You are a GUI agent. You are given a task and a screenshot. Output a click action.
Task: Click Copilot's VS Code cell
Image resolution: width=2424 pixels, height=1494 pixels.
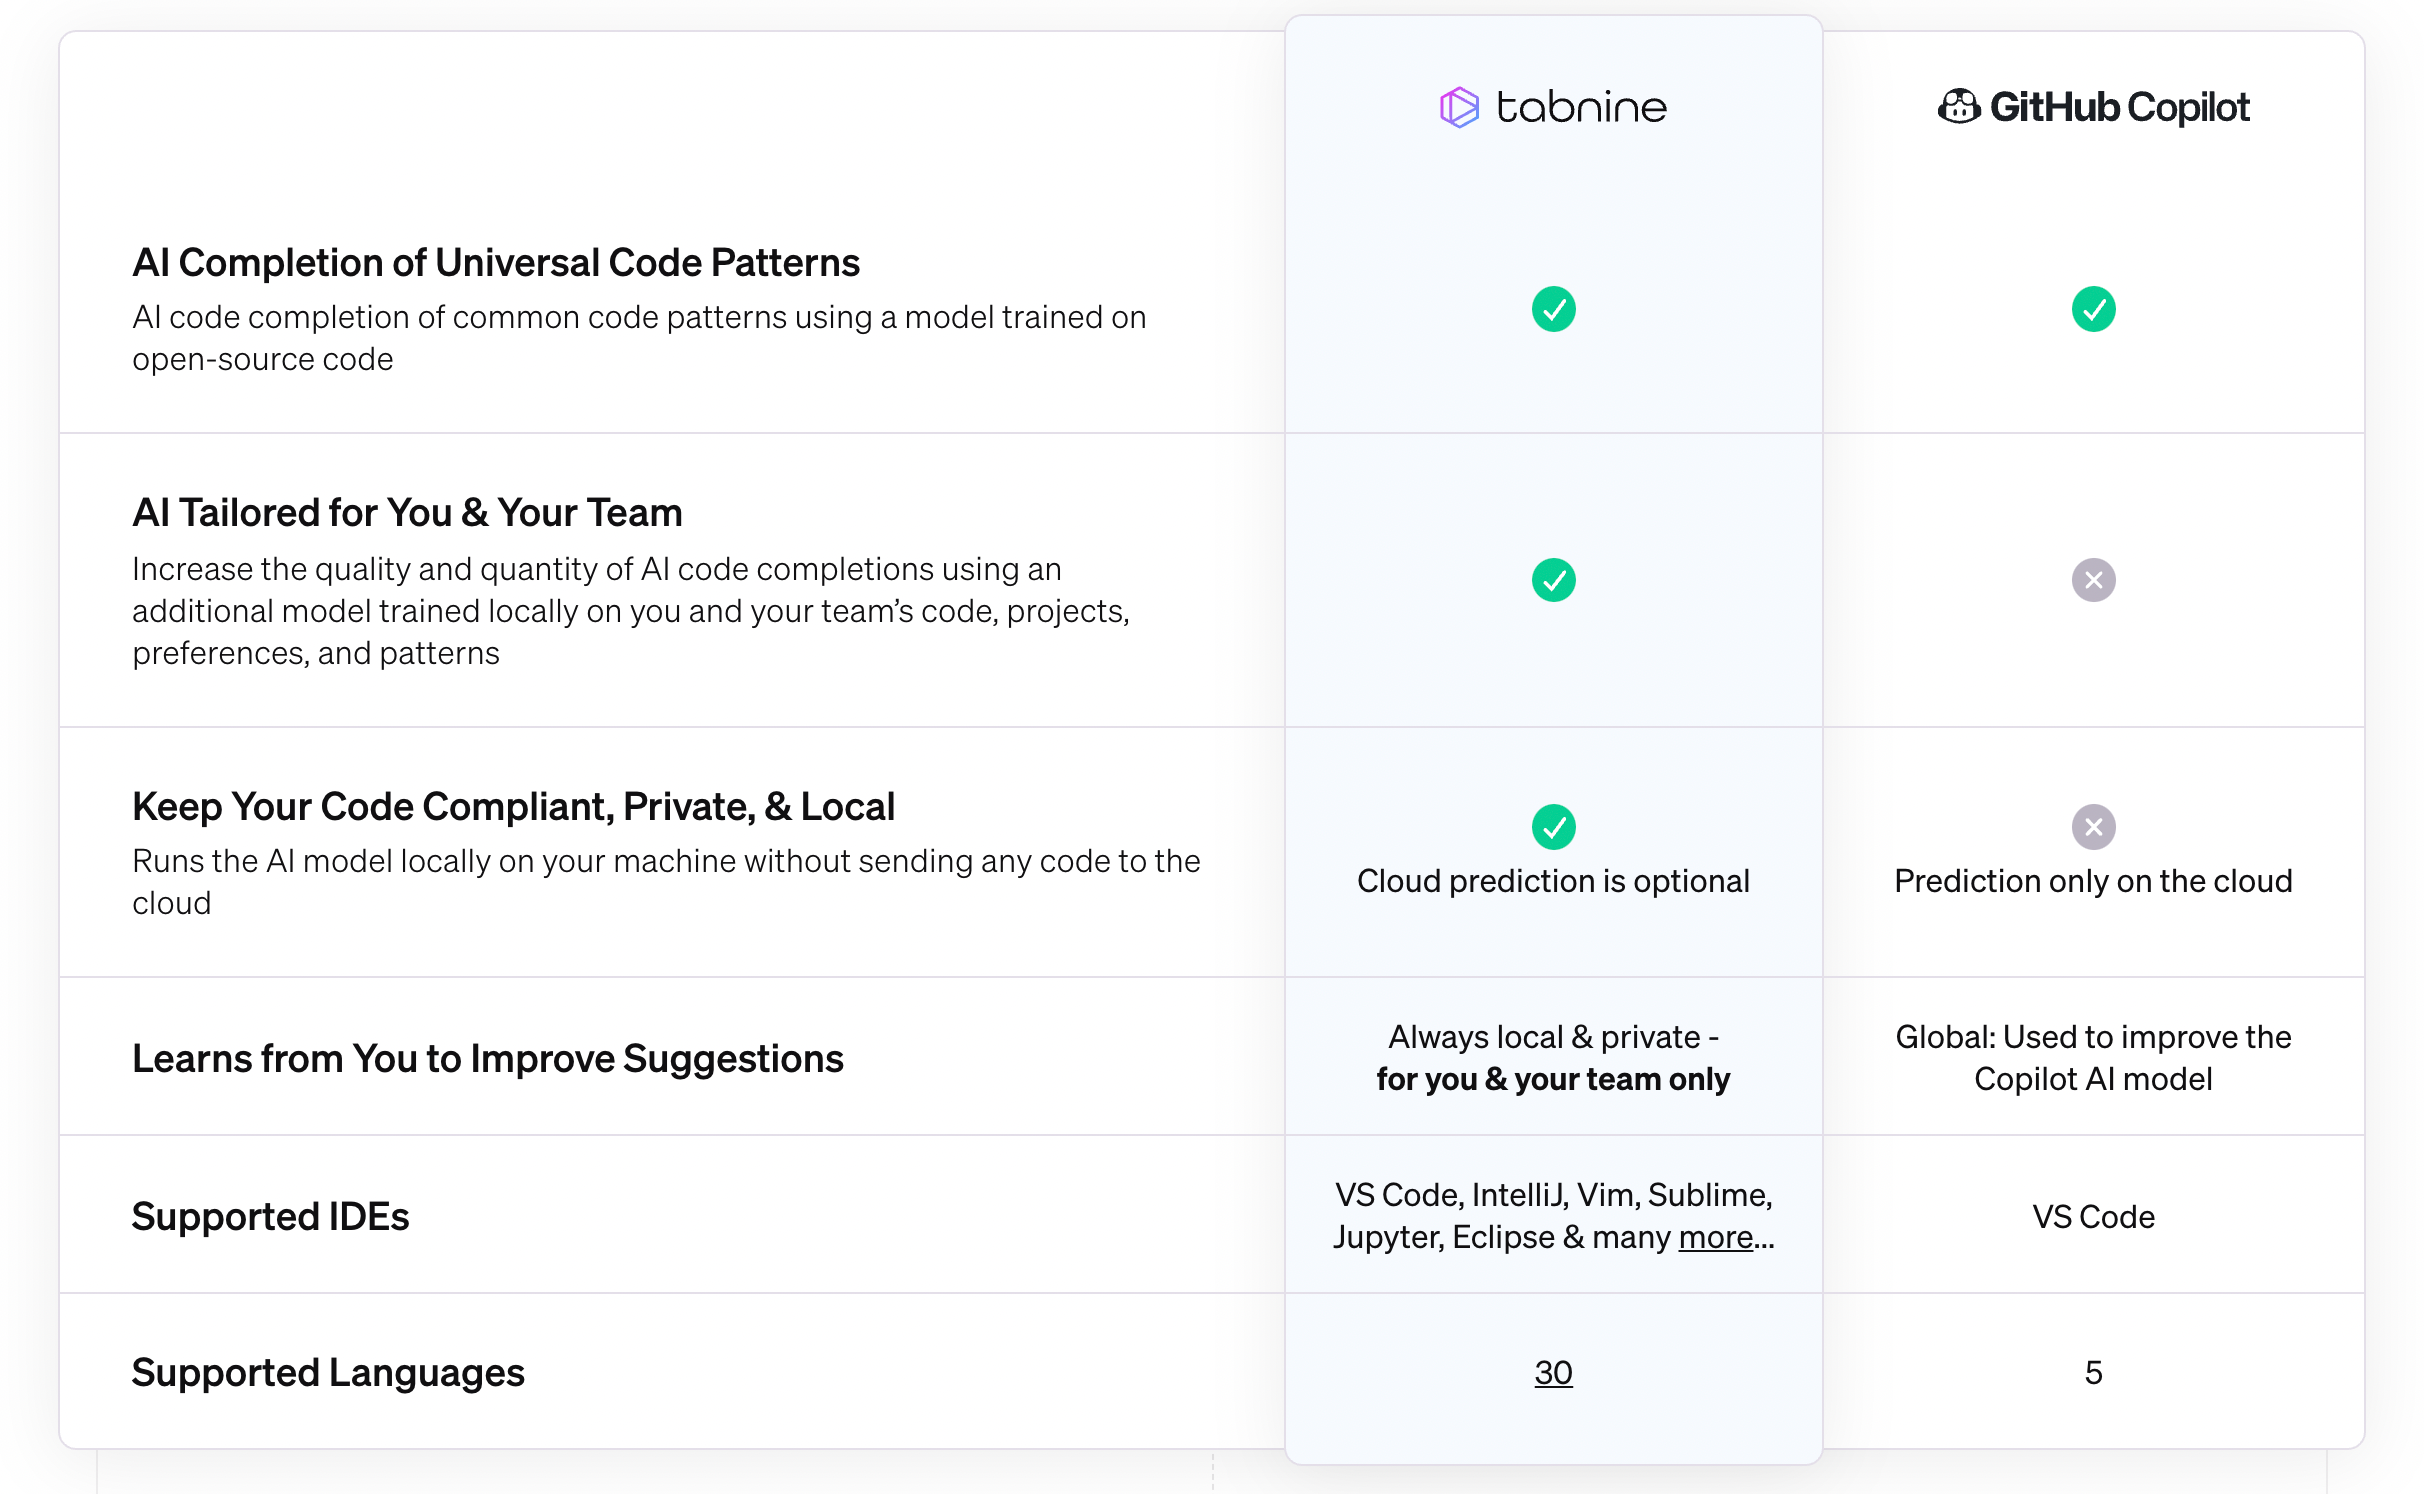(2093, 1217)
